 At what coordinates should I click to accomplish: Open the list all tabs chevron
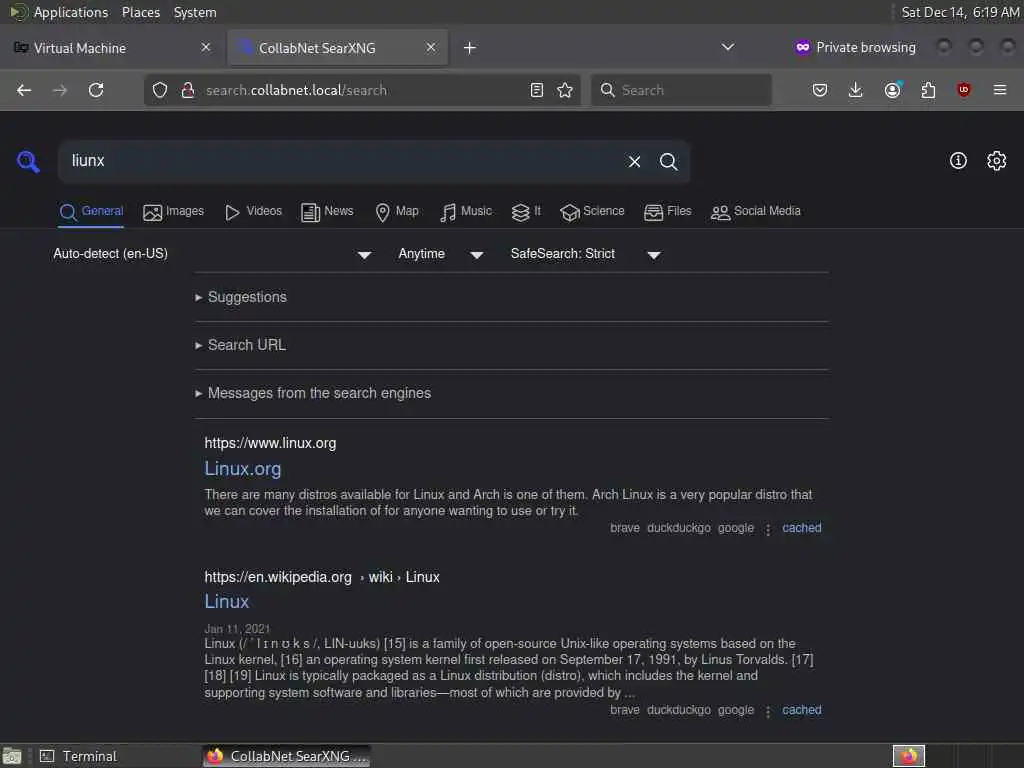click(728, 47)
